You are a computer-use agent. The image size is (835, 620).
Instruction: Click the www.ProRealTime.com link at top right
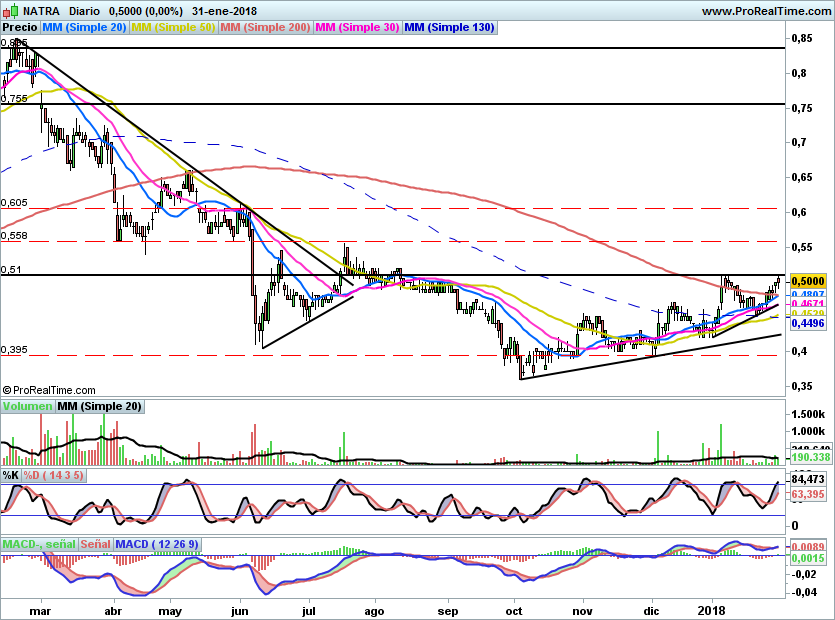pyautogui.click(x=766, y=11)
